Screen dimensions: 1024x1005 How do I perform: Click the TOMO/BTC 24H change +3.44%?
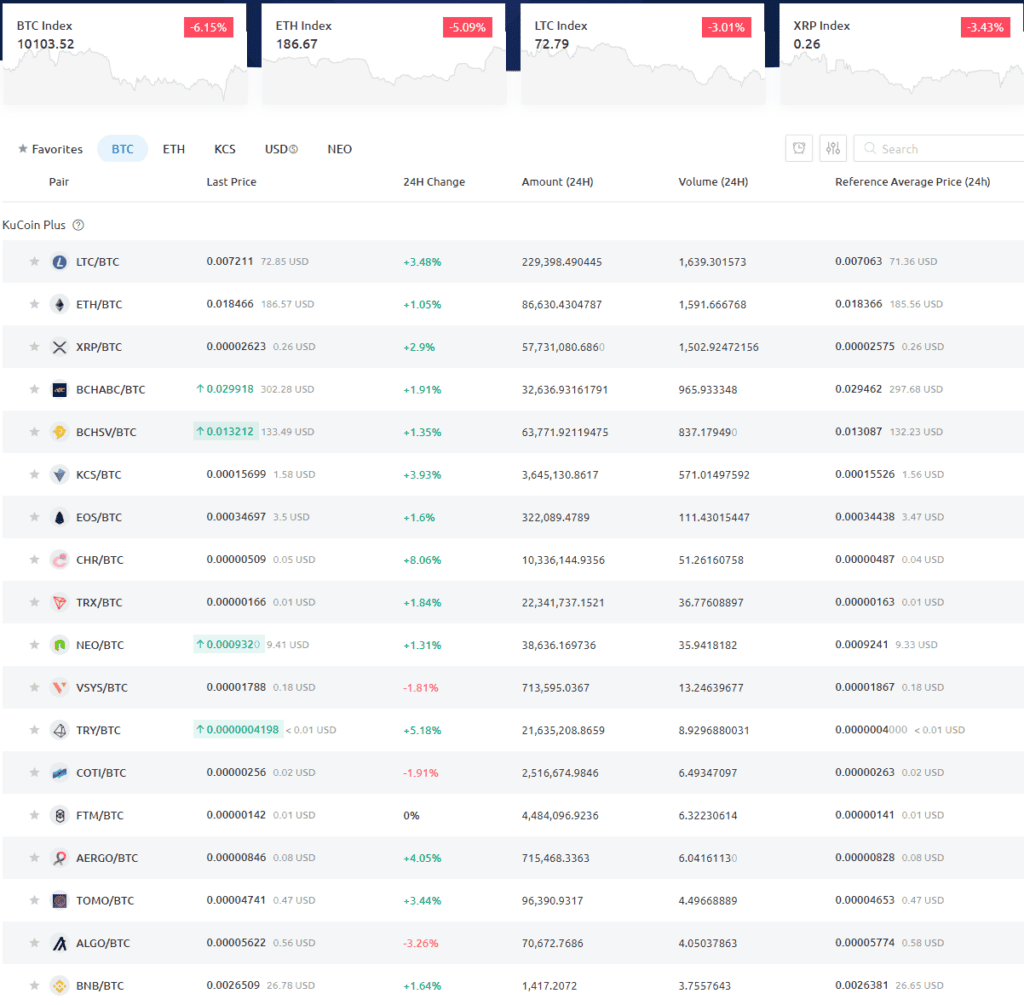coord(422,901)
